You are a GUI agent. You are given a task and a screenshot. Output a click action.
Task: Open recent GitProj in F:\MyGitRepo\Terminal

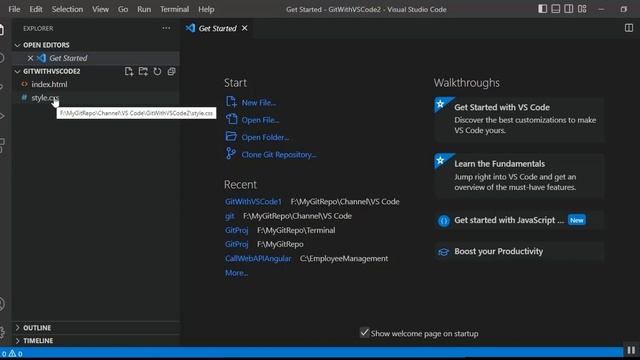tap(236, 230)
